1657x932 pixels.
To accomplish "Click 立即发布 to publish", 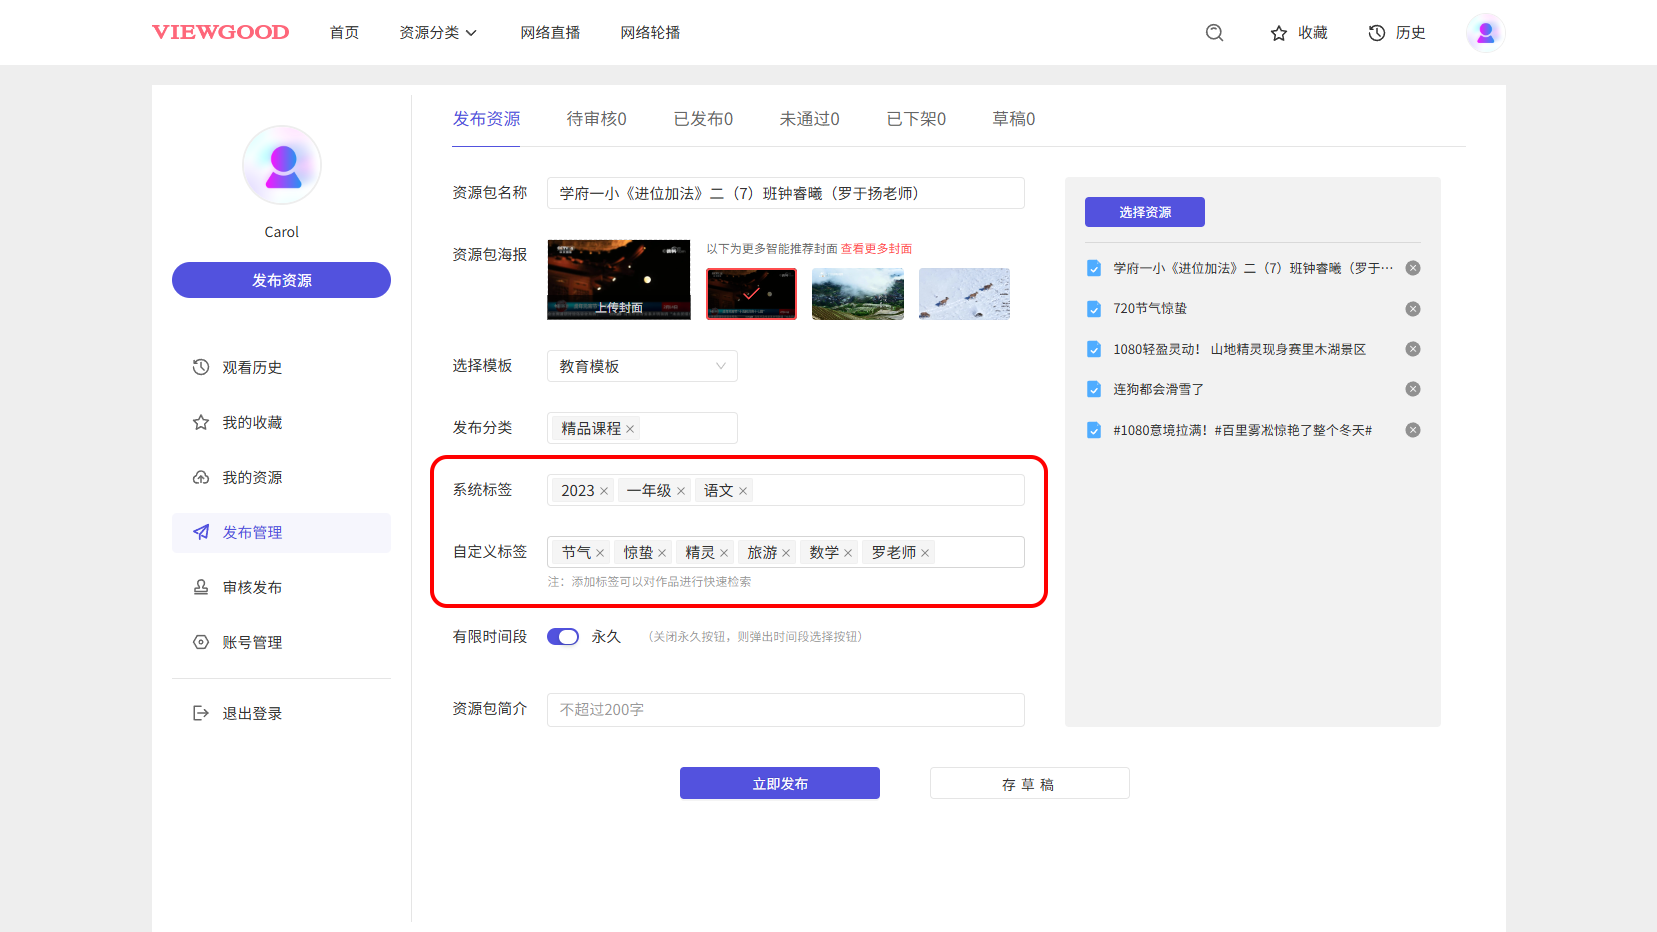I will (780, 783).
